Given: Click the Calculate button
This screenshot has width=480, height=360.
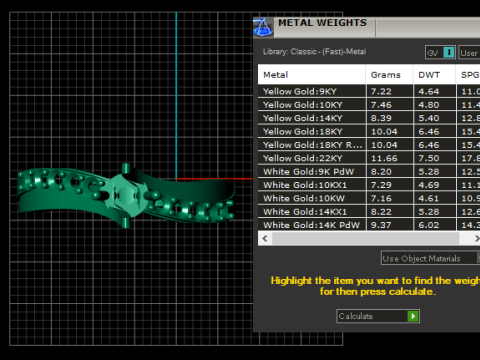Looking at the screenshot, I should pos(378,316).
